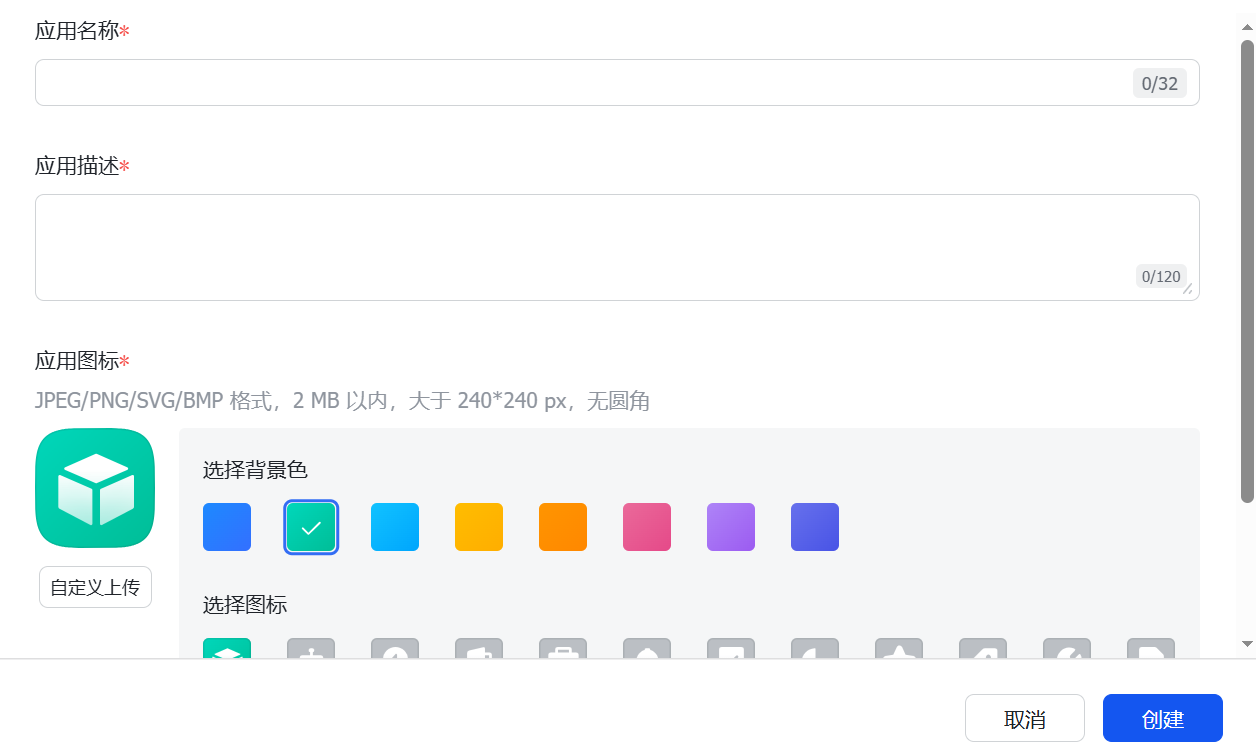Choose the pink background color

[x=647, y=527]
